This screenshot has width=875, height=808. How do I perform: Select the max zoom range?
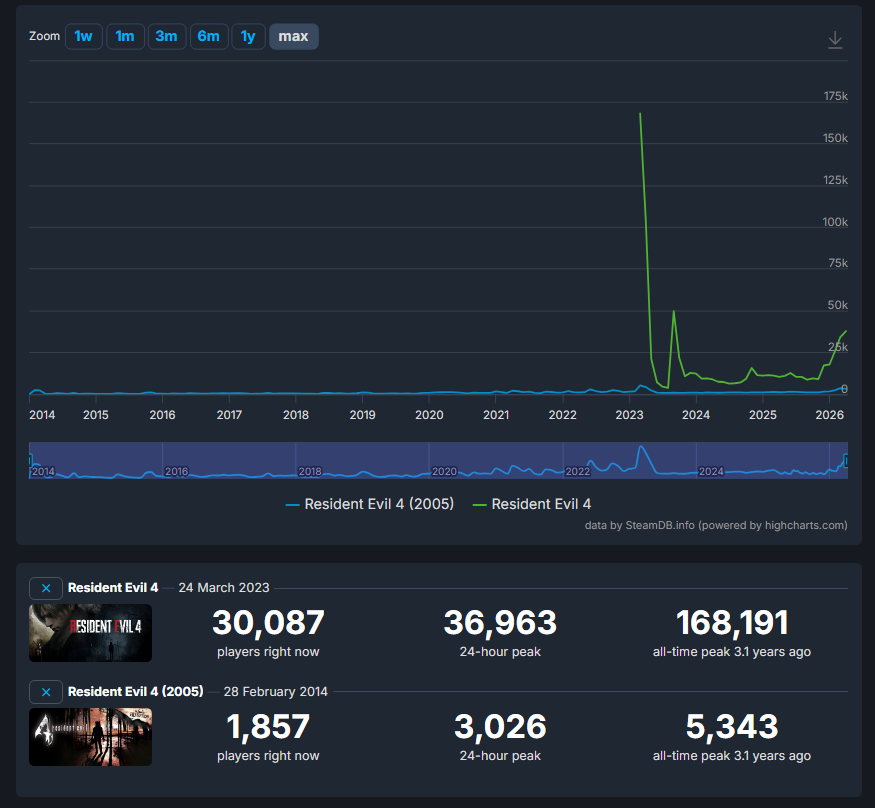coord(294,37)
